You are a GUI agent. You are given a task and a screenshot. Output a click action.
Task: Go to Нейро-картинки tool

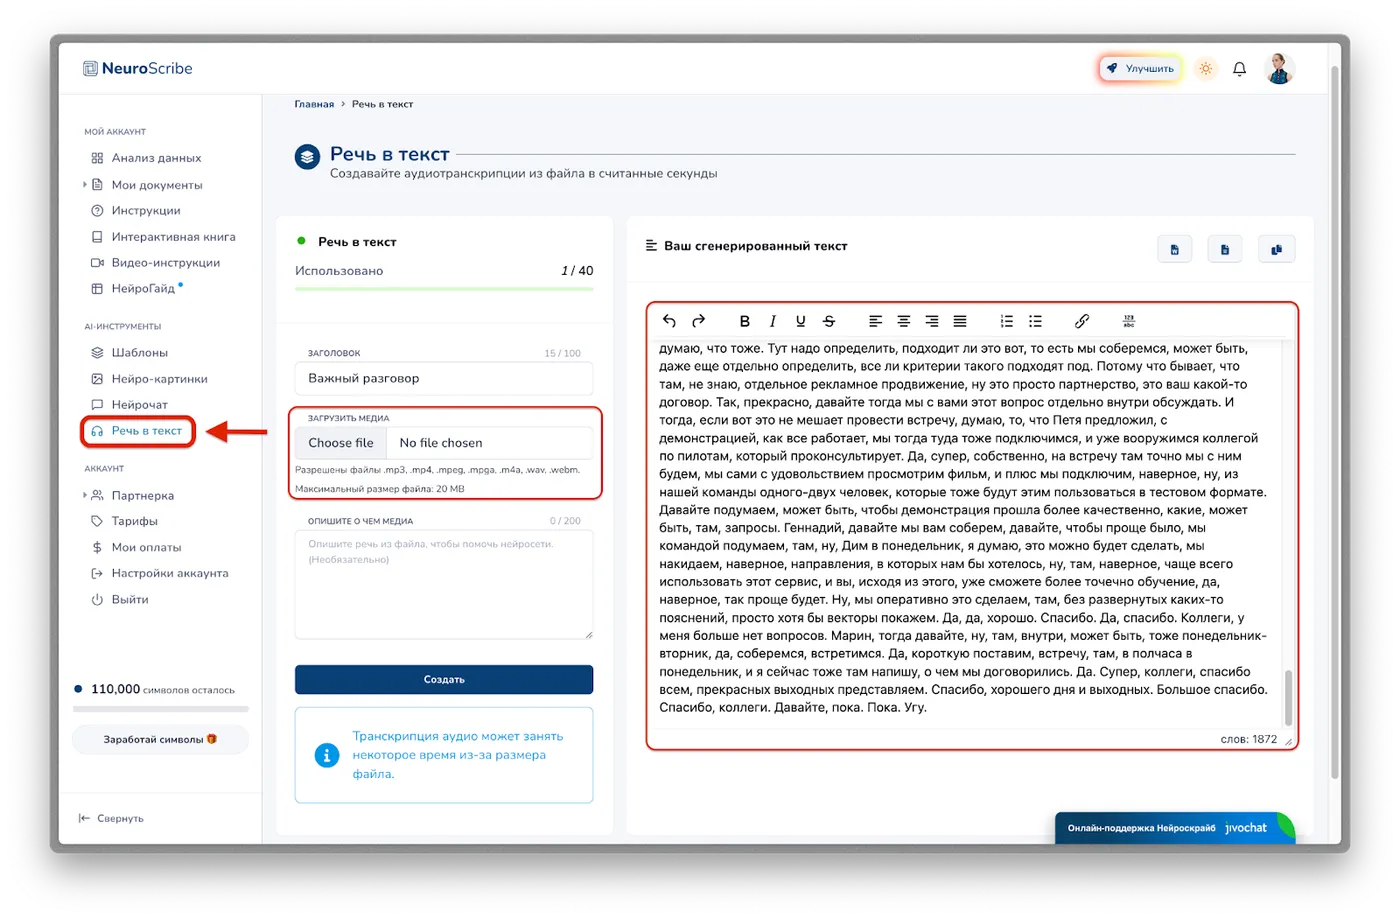pyautogui.click(x=149, y=379)
